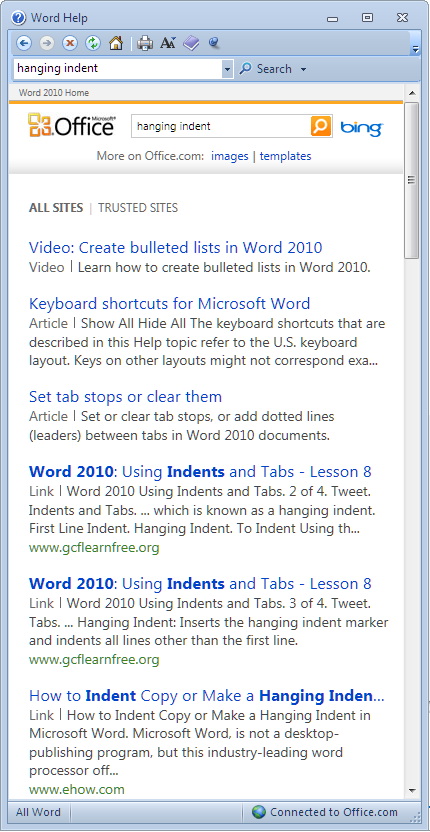
Task: Click the bing logo
Action: 362,127
